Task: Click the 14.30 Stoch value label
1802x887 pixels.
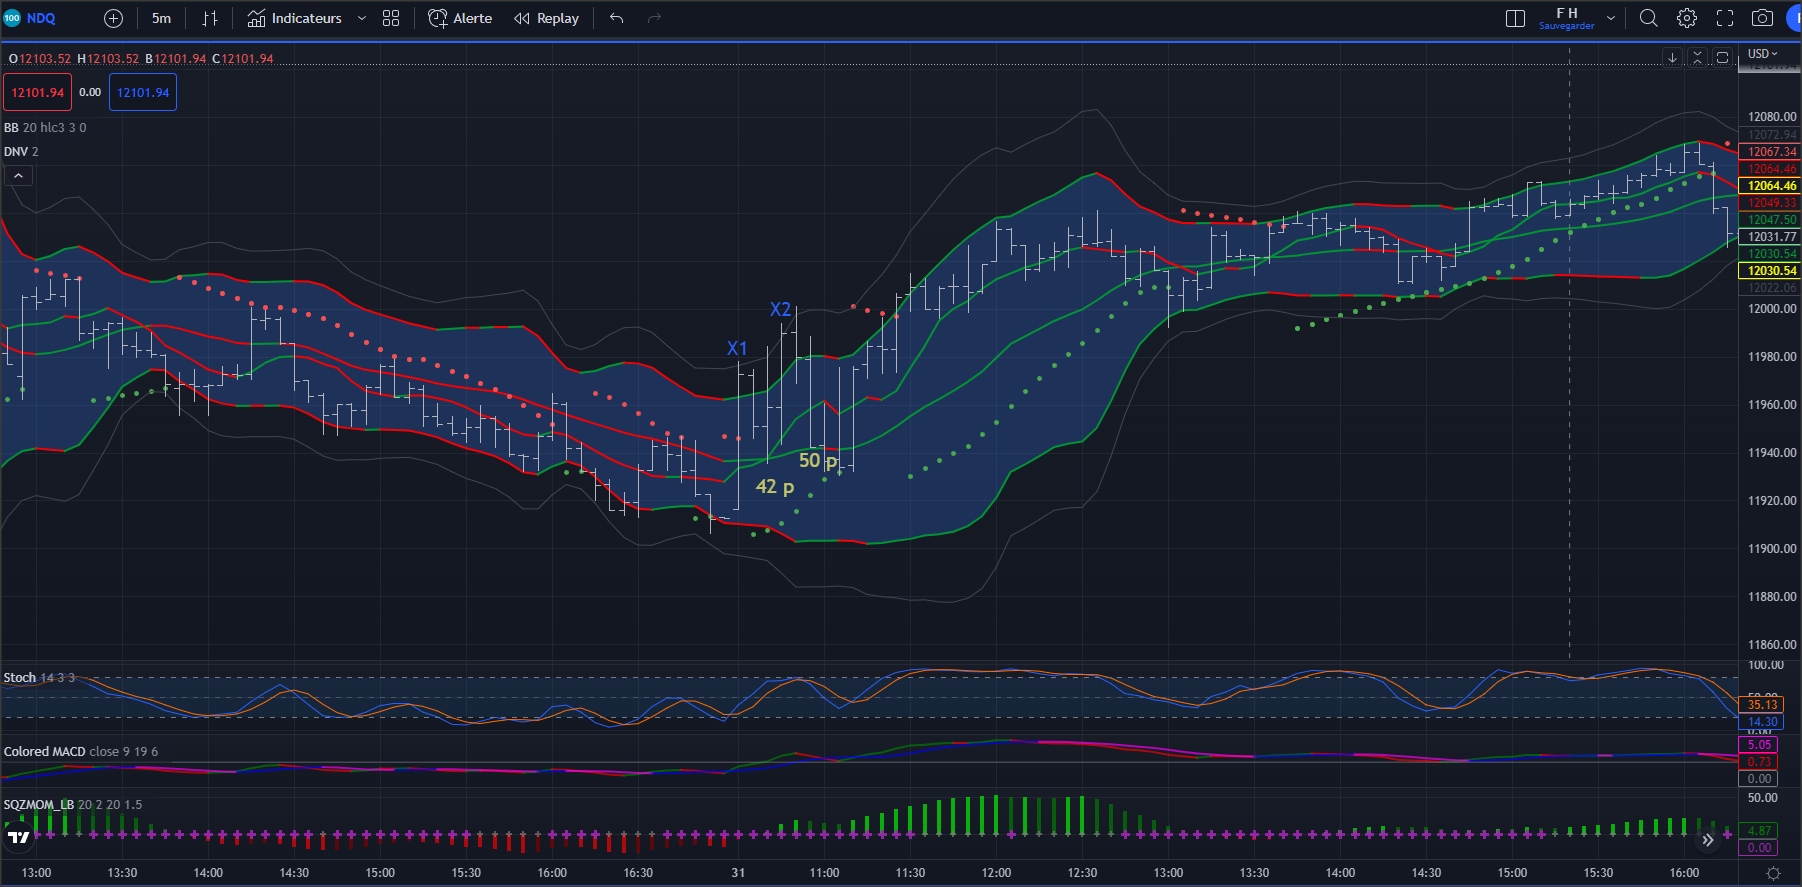Action: click(x=1760, y=722)
